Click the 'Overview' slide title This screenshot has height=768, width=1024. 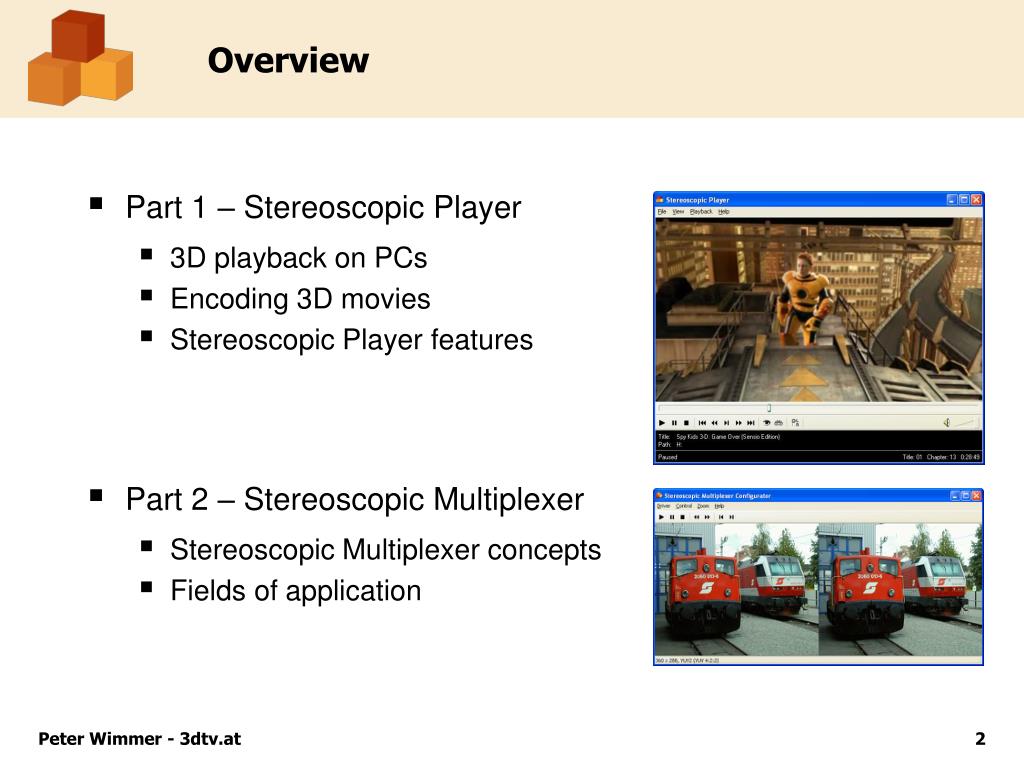point(288,60)
